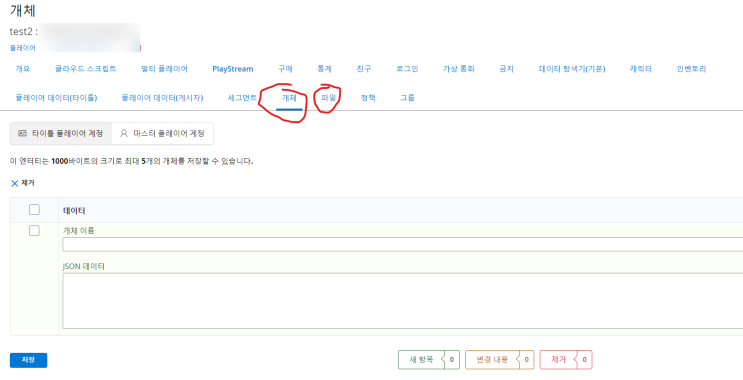Click the 데이터 column header

click(x=74, y=211)
